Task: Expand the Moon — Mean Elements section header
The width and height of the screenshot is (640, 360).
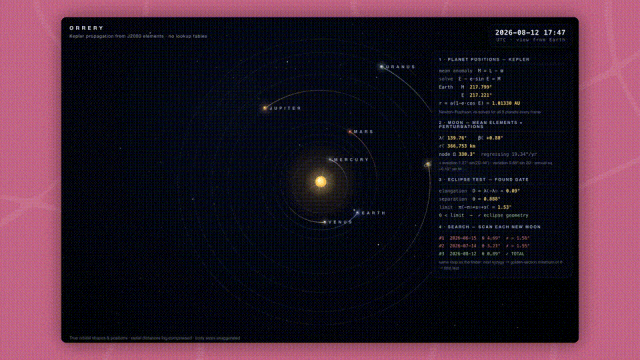Action: click(x=480, y=124)
